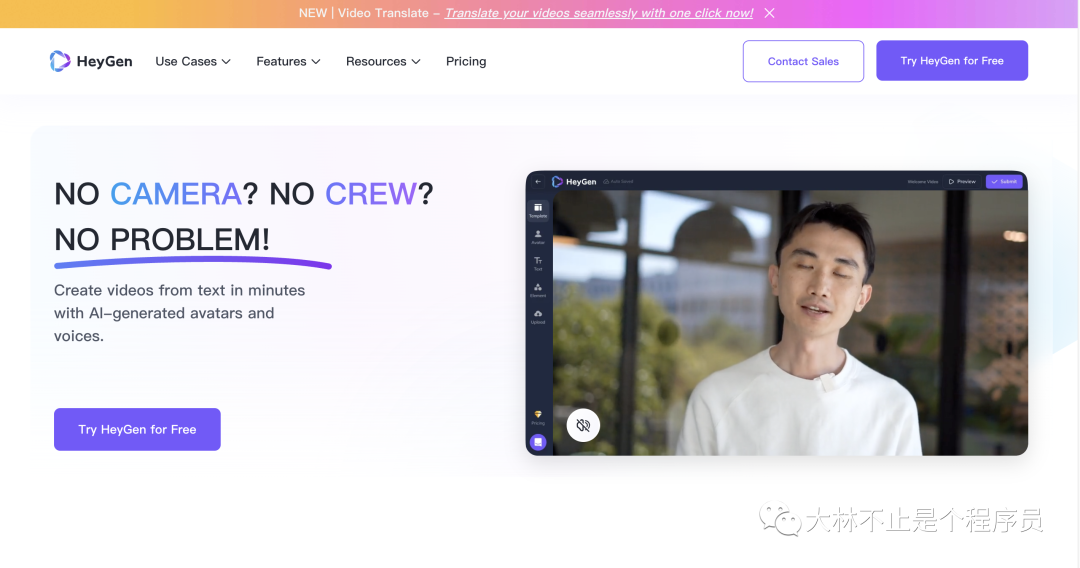Select the Template icon in editor sidebar
The height and width of the screenshot is (568, 1080).
click(538, 210)
